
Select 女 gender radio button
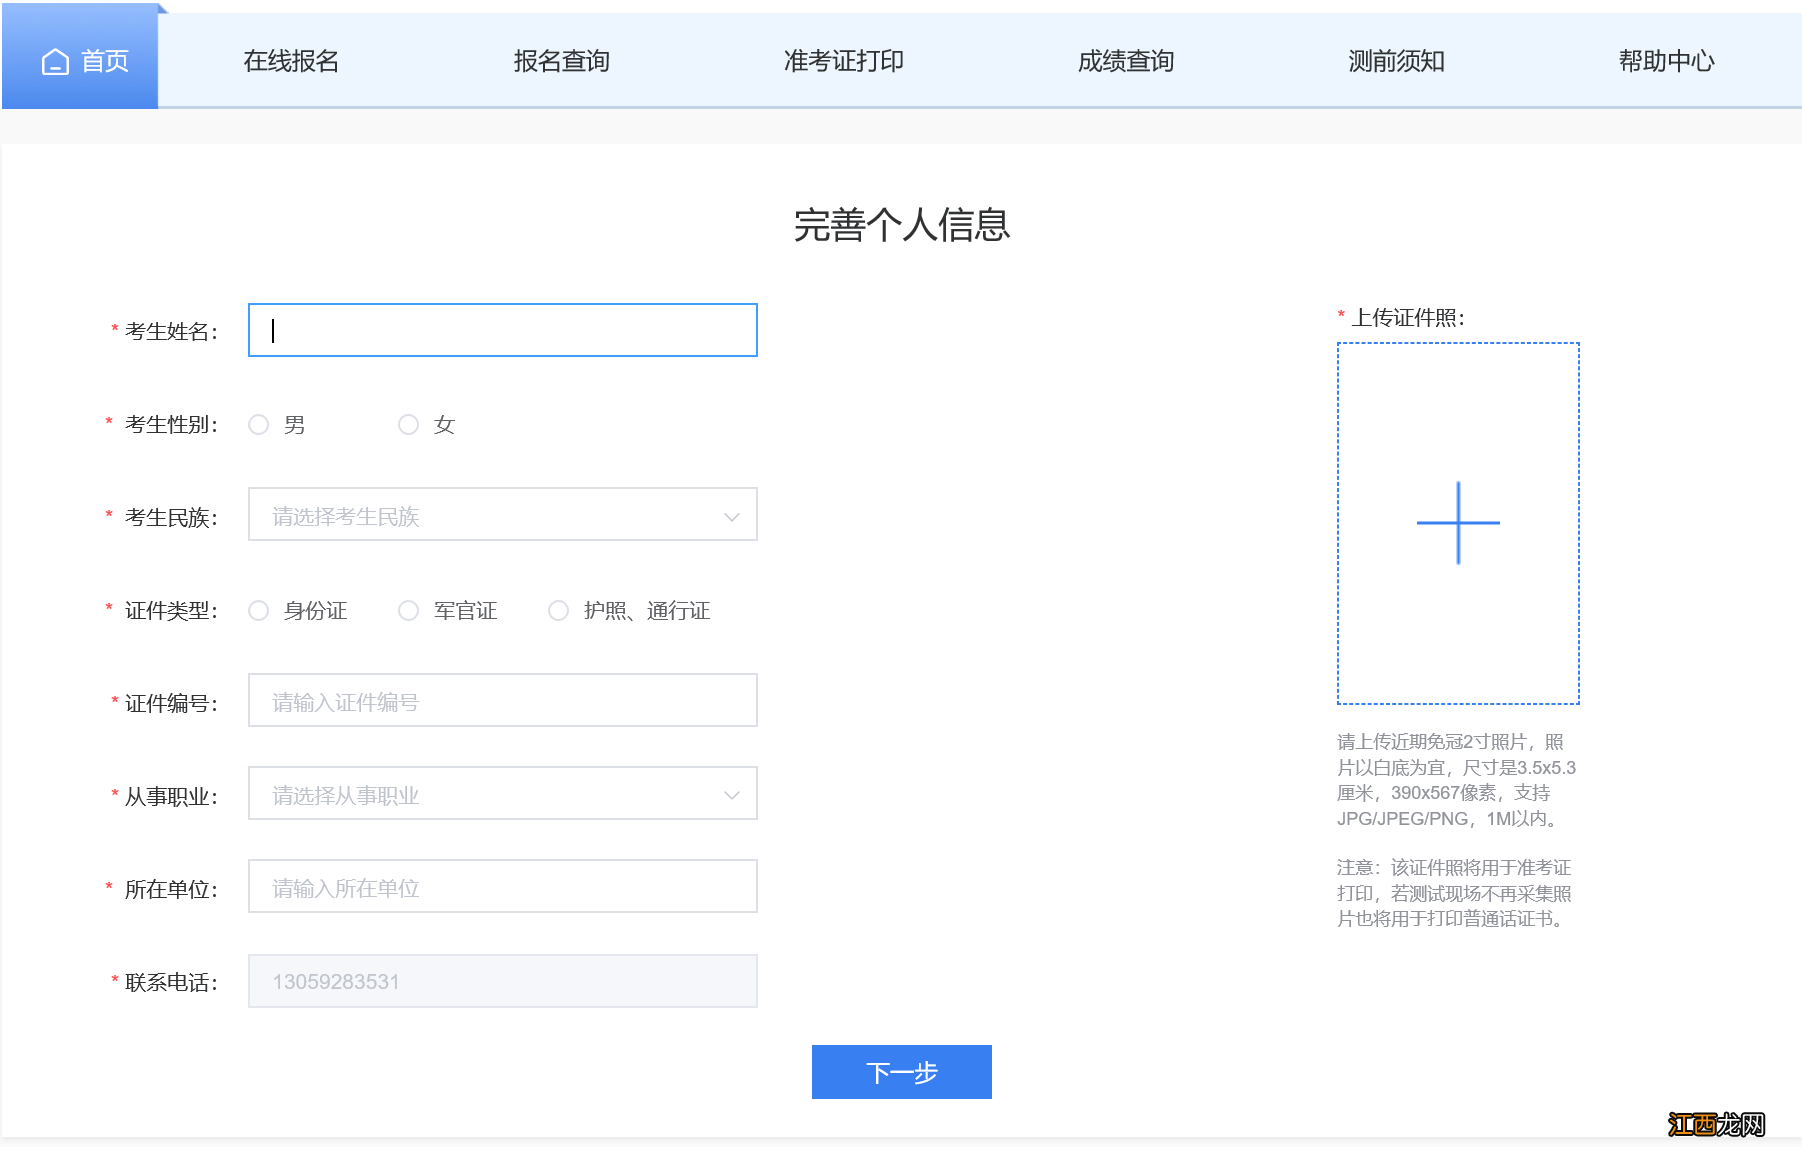(x=409, y=425)
